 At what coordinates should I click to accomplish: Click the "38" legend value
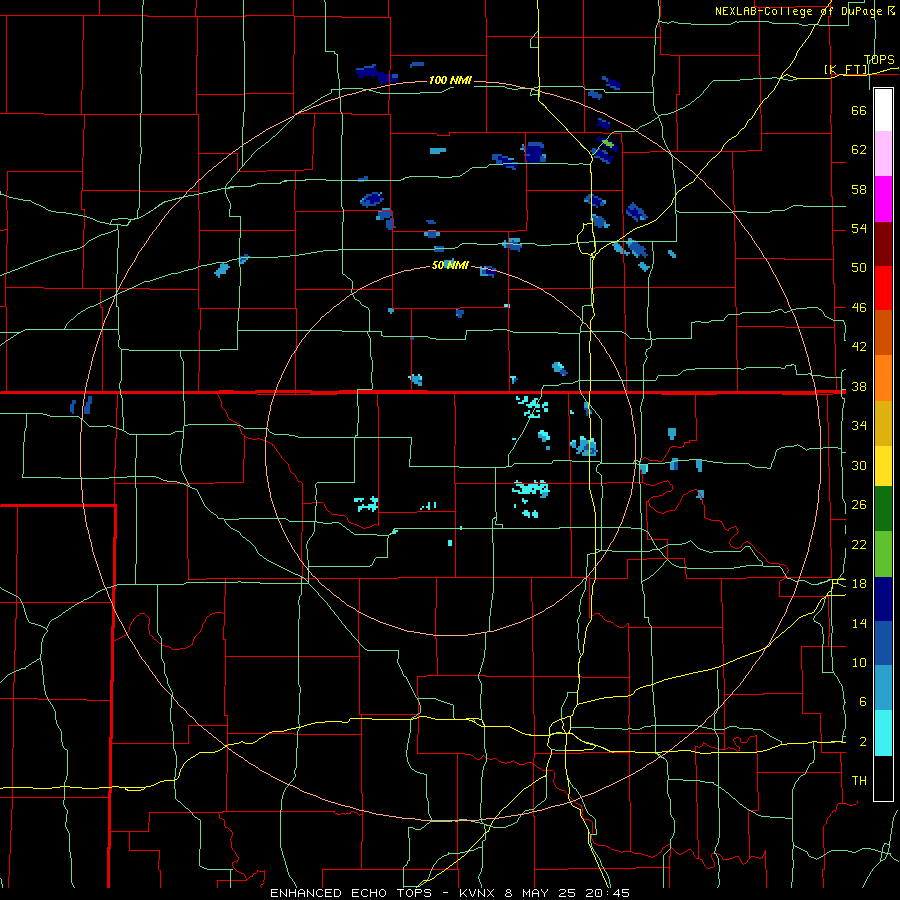tap(859, 387)
